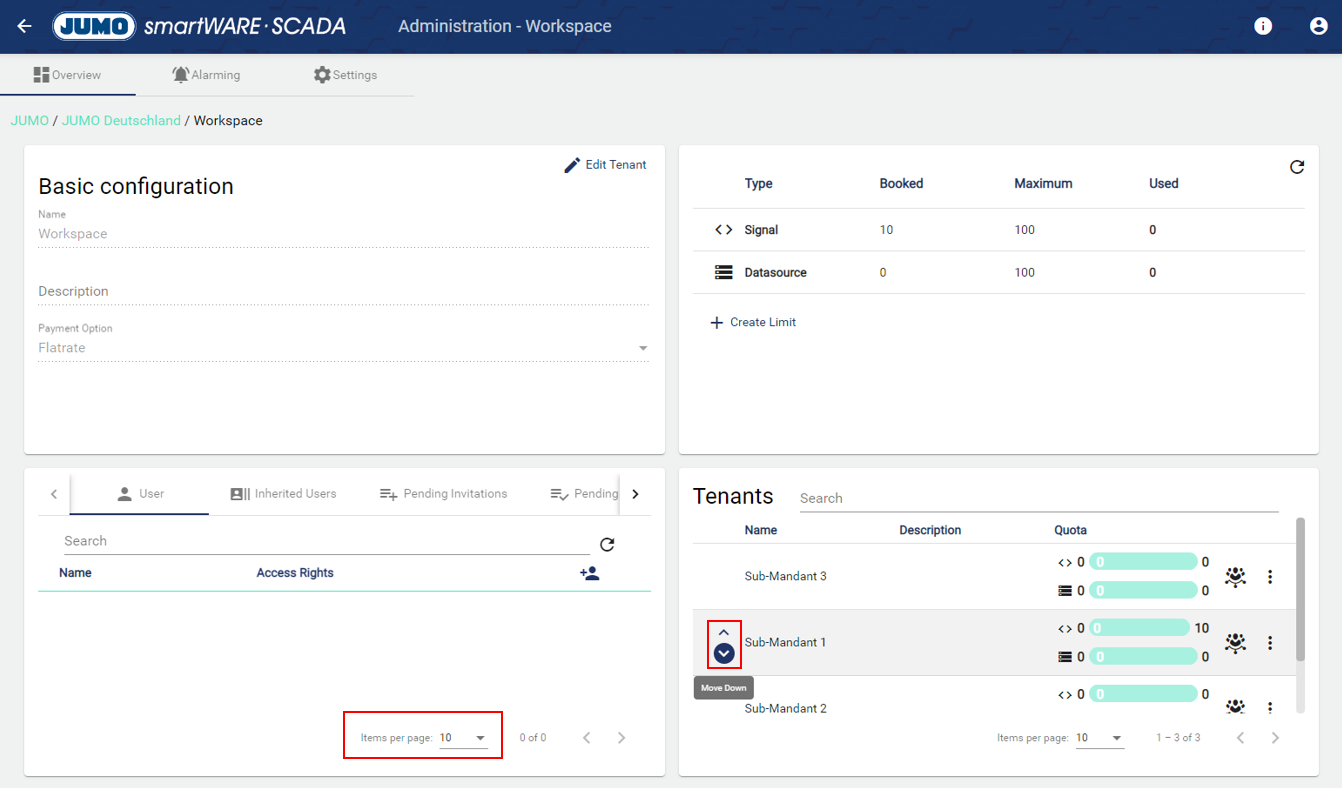Open the Inherited Users tab
Image resolution: width=1342 pixels, height=788 pixels.
click(283, 494)
